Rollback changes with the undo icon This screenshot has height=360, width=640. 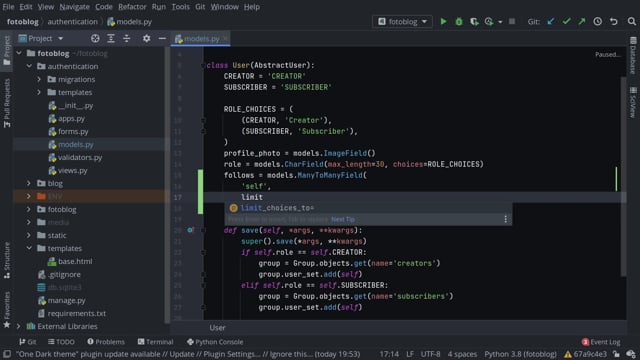[613, 22]
